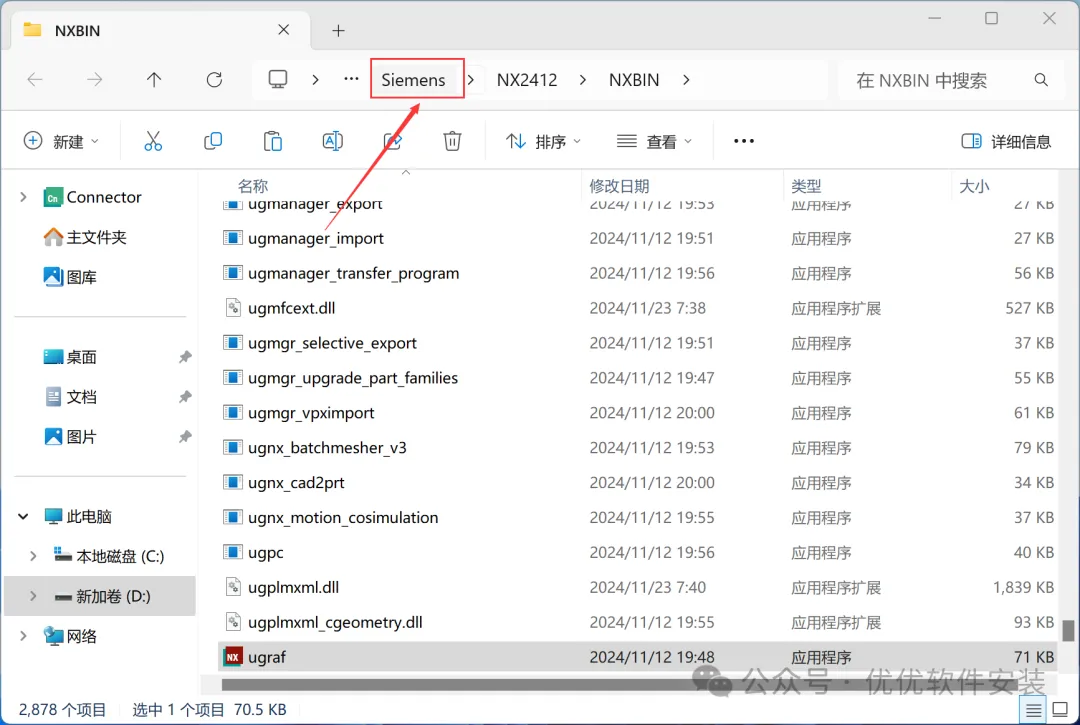Viewport: 1080px width, 725px height.
Task: Open chevron dropdown after NX2412 breadcrumb
Action: point(583,80)
